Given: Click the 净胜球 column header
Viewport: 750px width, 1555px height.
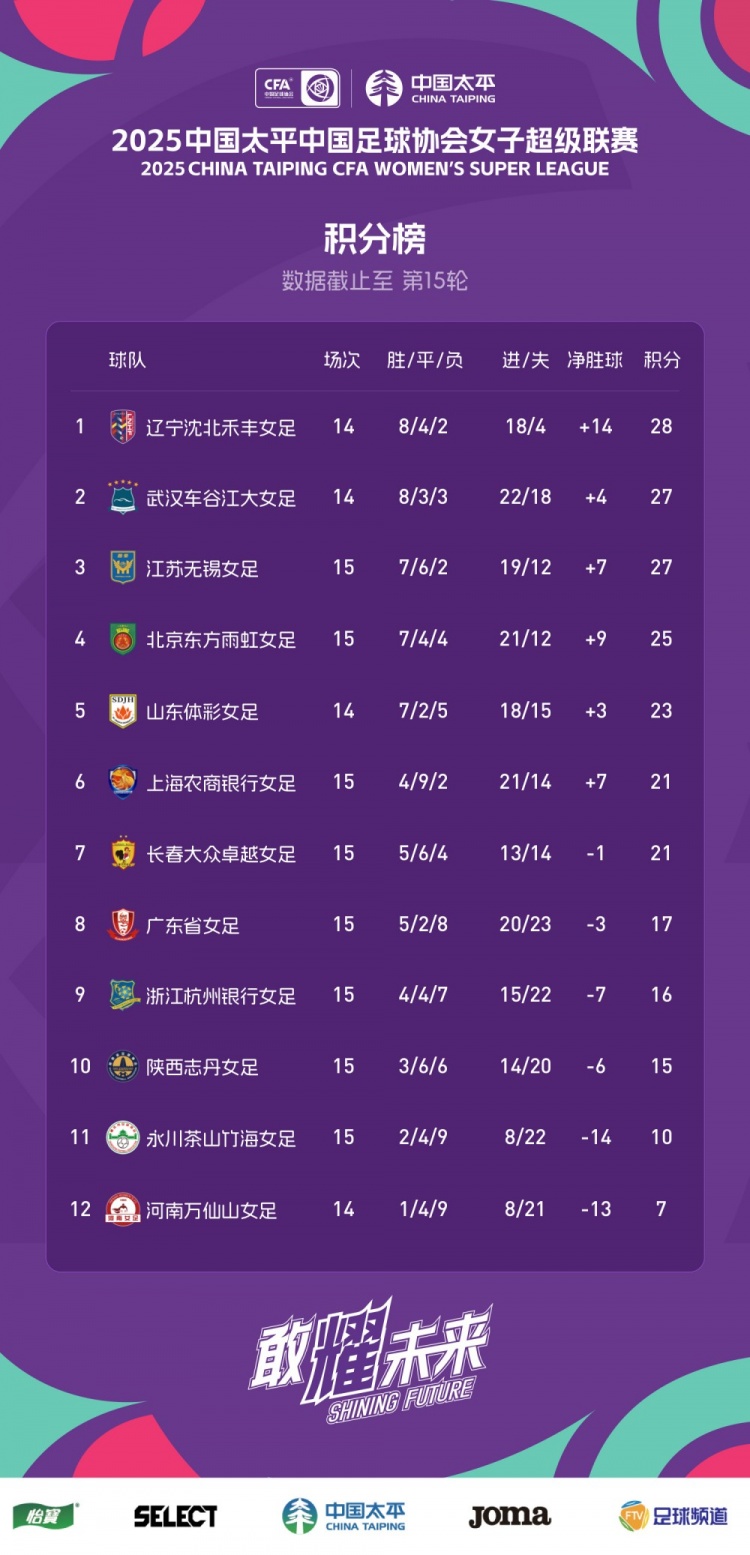Looking at the screenshot, I should point(595,360).
